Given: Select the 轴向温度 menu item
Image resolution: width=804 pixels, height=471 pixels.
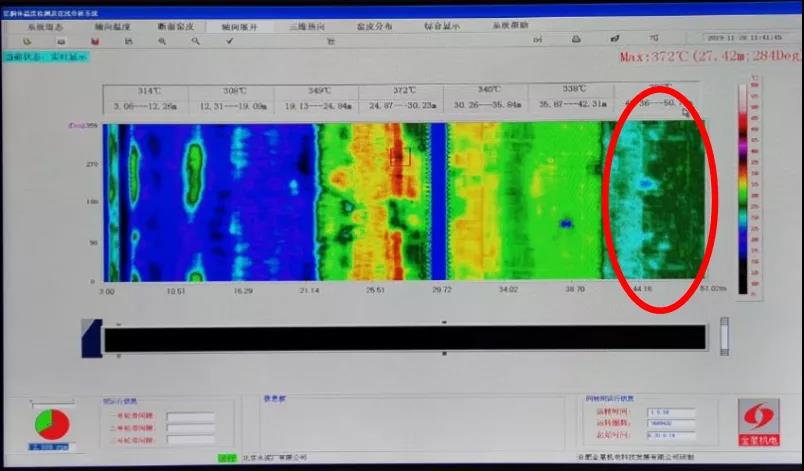Looking at the screenshot, I should (109, 27).
